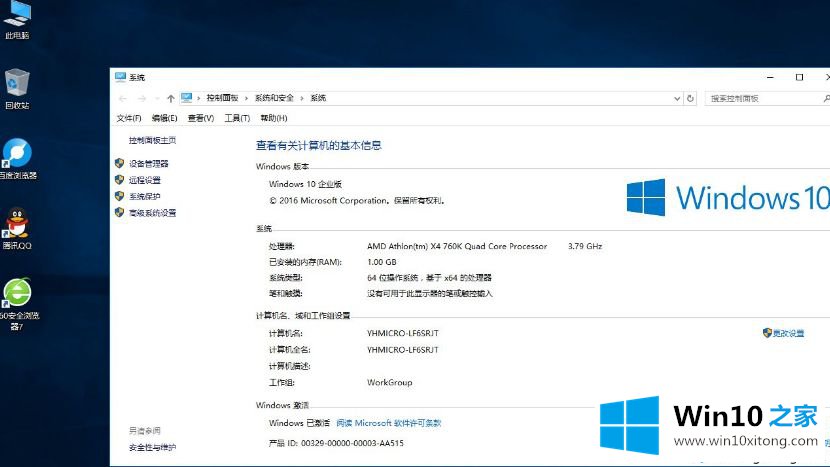
Task: Open the recent locations dropdown arrow
Action: tap(157, 98)
